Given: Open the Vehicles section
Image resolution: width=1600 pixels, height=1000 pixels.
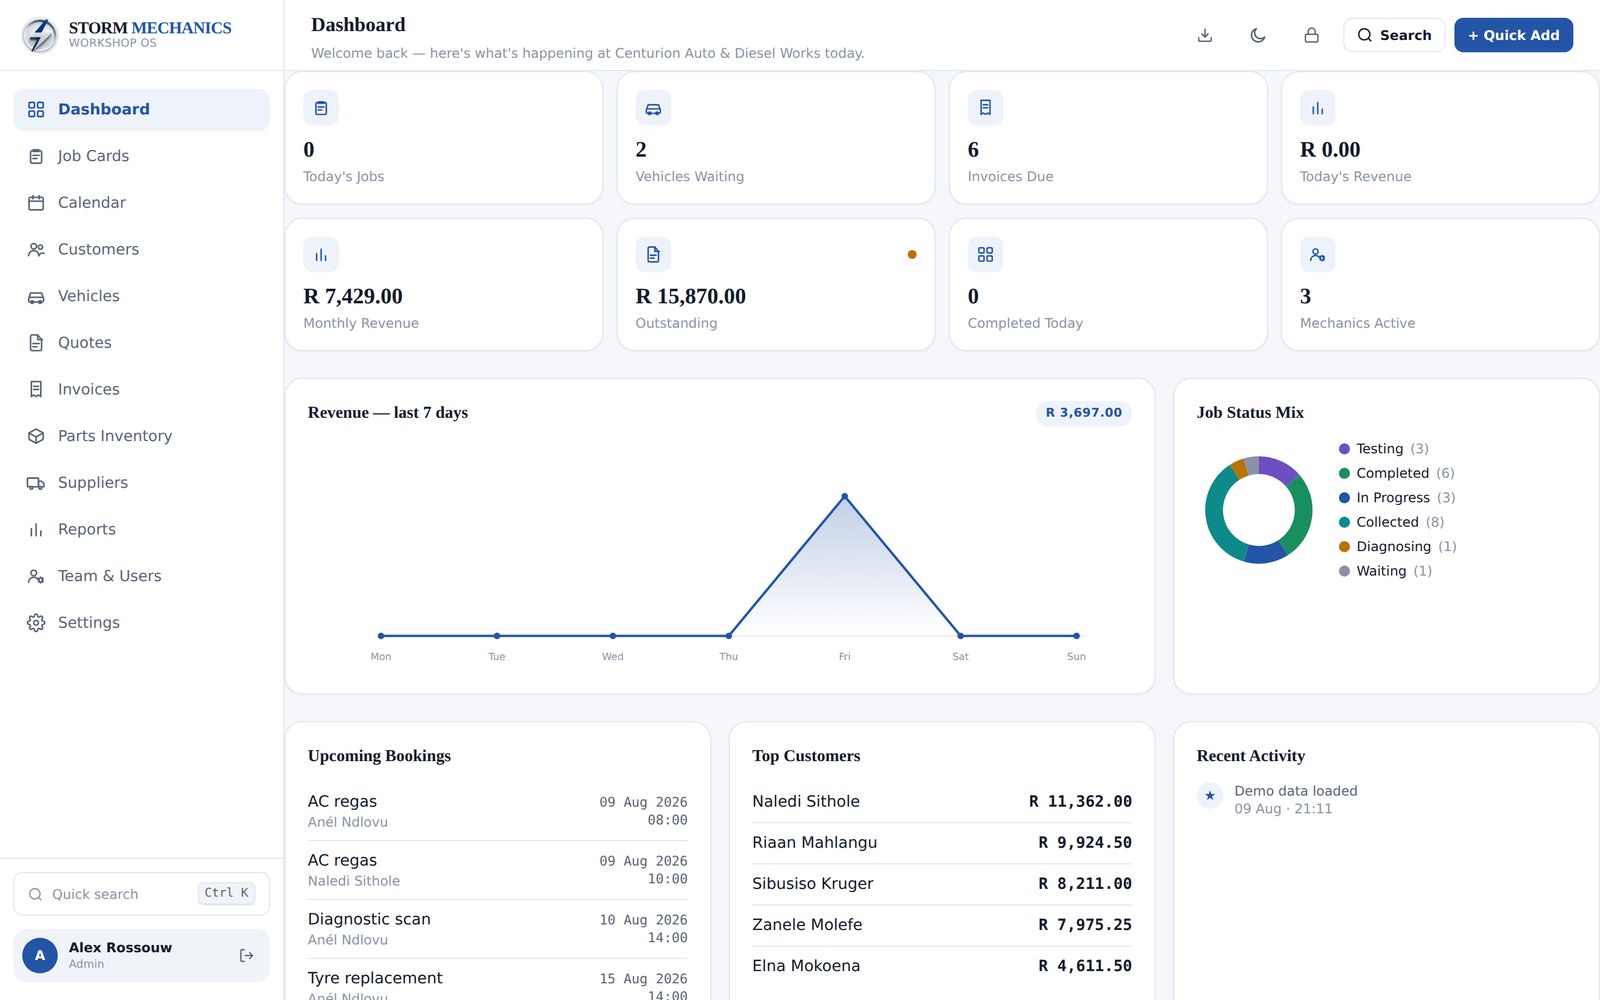Looking at the screenshot, I should tap(141, 296).
